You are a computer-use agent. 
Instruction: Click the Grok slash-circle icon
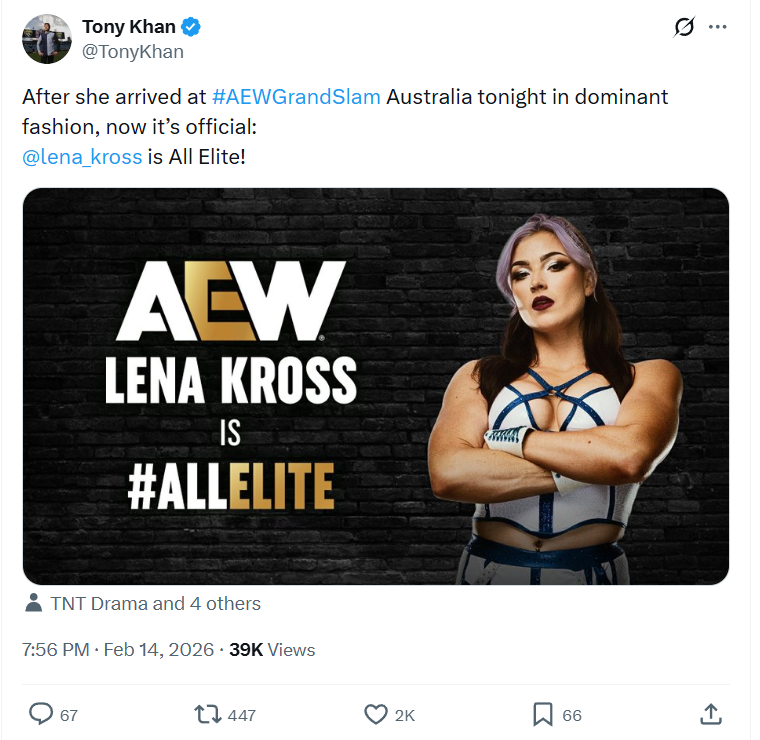684,27
